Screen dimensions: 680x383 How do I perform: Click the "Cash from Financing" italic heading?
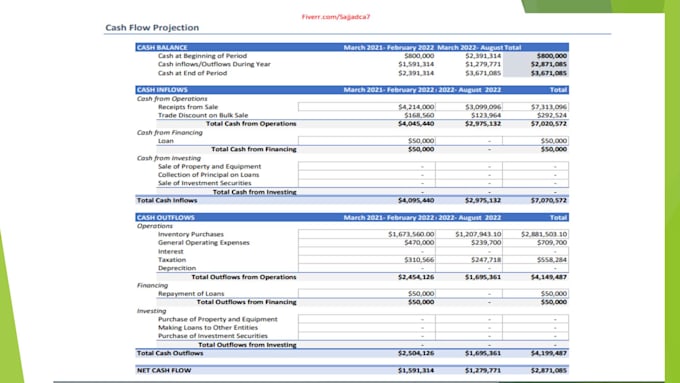click(170, 132)
